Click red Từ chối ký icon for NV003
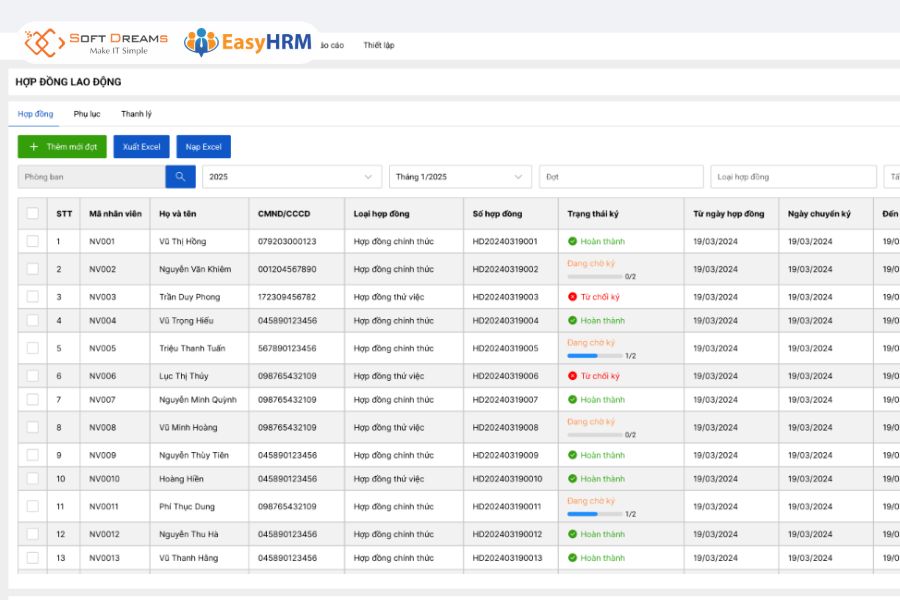The image size is (900, 600). (x=572, y=297)
